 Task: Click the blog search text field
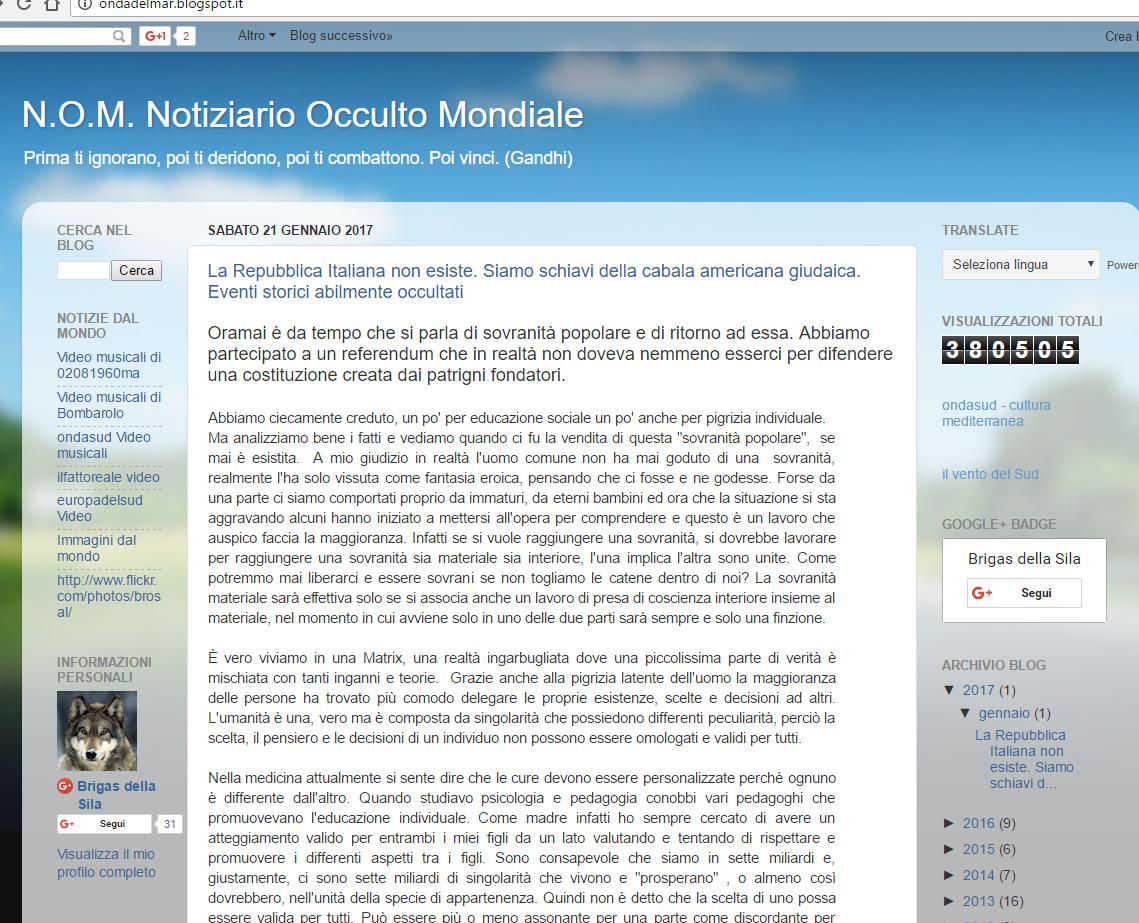point(83,271)
